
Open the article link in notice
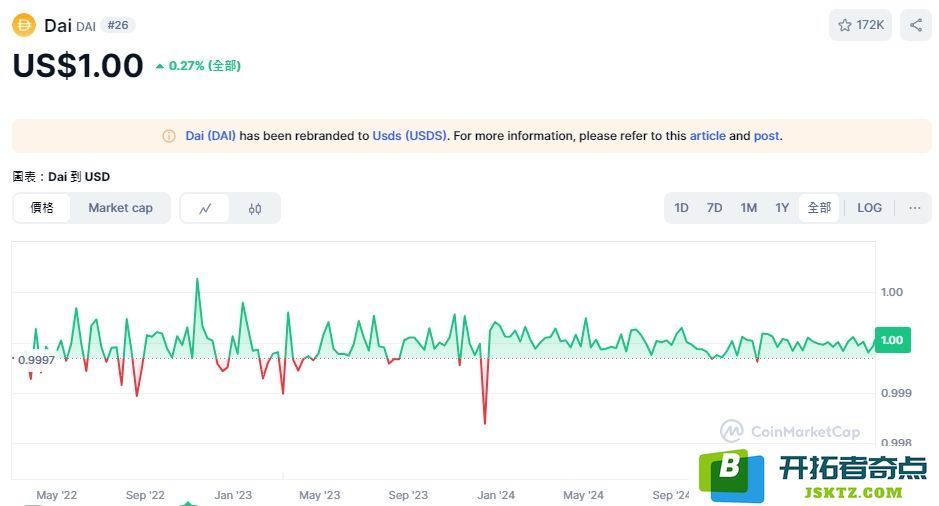pos(707,136)
